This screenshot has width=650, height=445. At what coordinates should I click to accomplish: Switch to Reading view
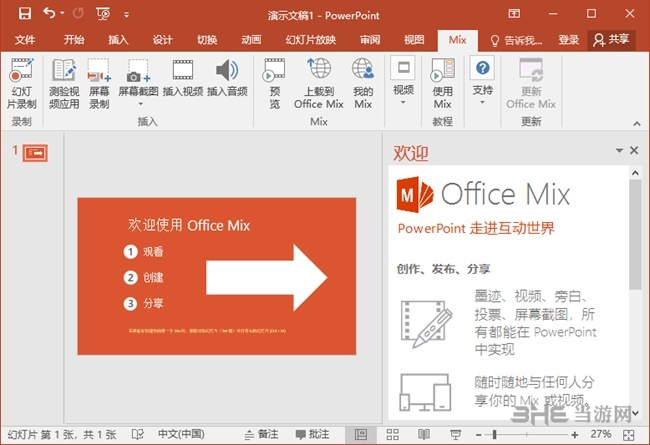tap(424, 434)
